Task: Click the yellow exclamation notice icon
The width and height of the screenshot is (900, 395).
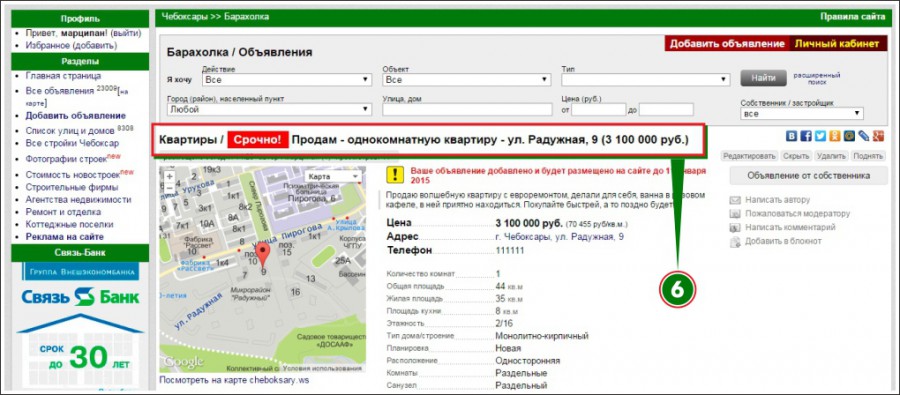Action: pyautogui.click(x=395, y=175)
